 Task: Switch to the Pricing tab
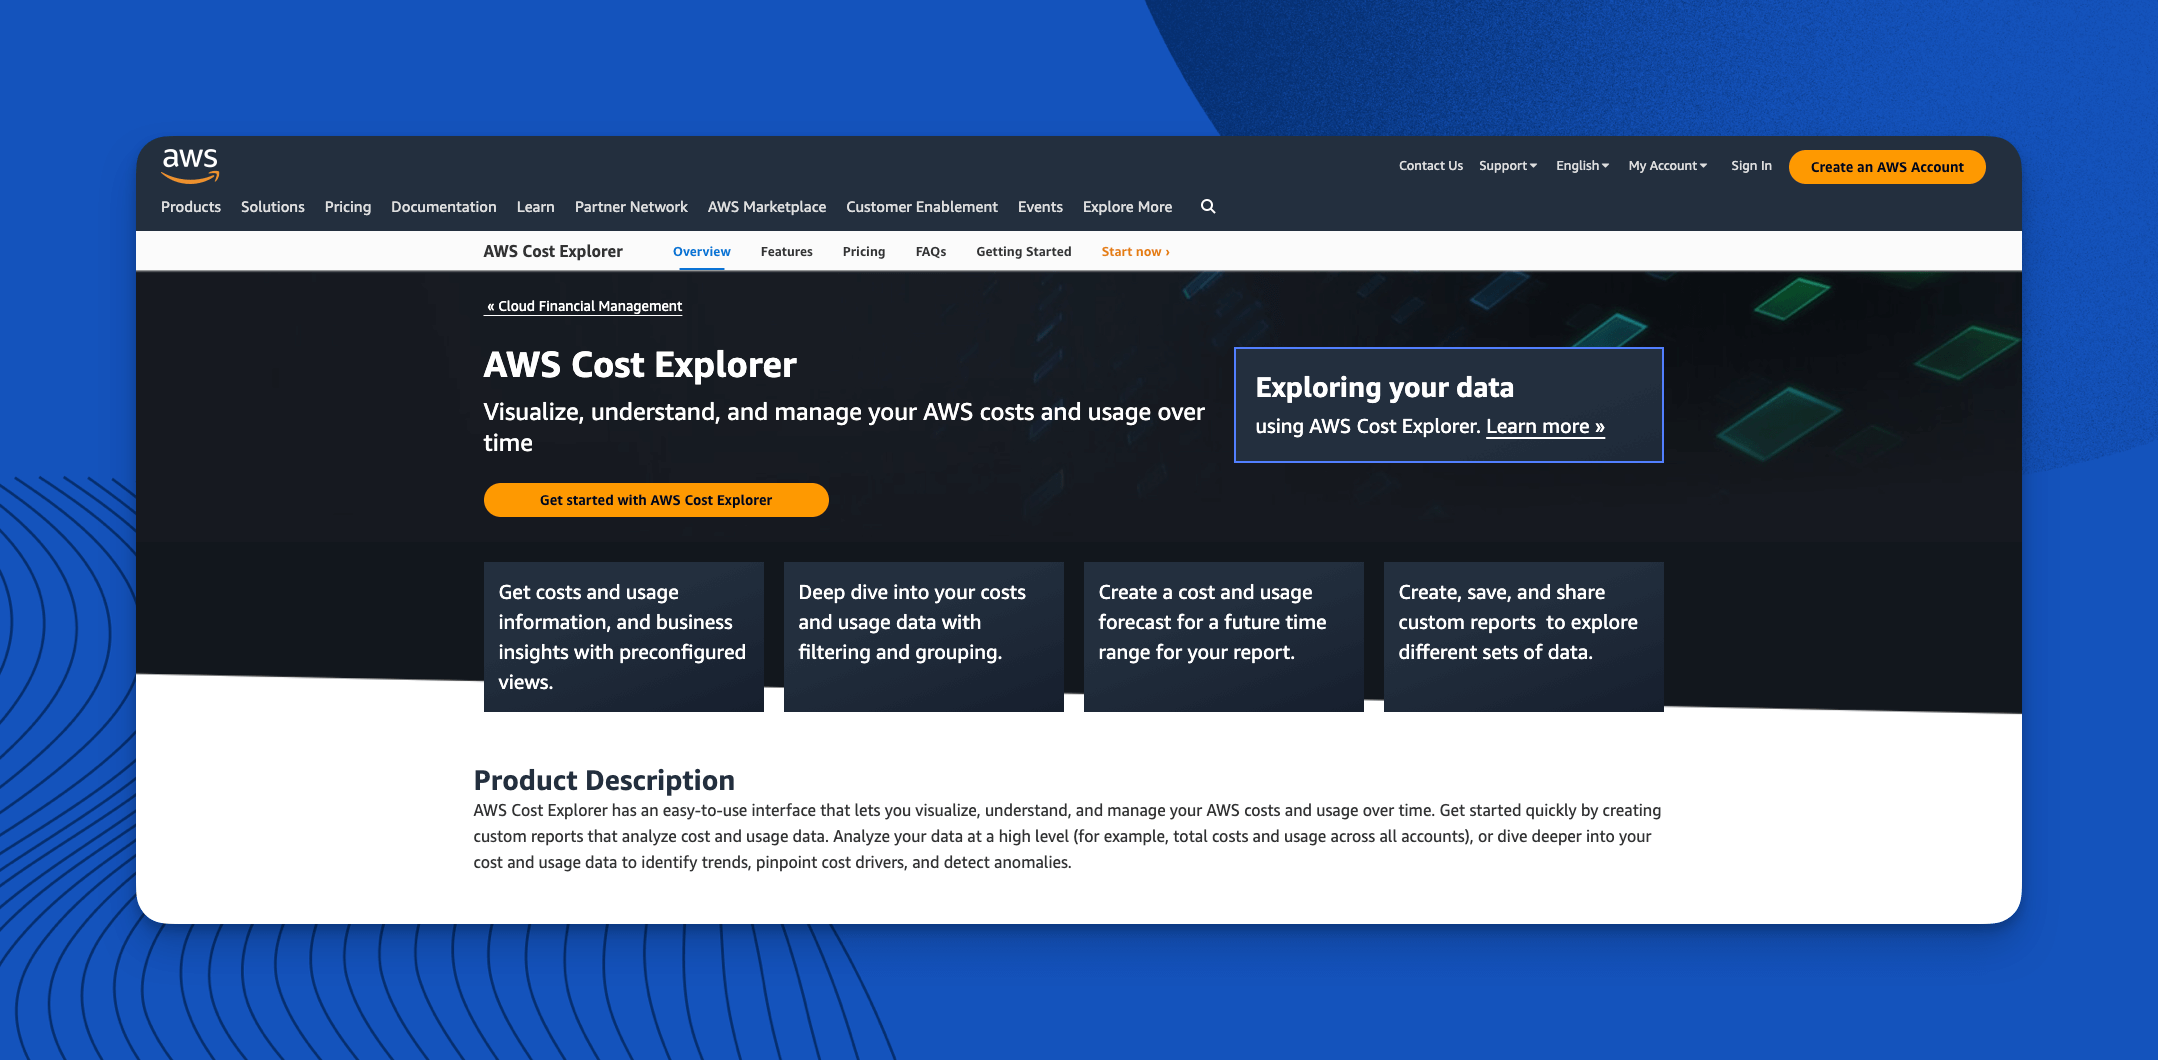click(863, 251)
